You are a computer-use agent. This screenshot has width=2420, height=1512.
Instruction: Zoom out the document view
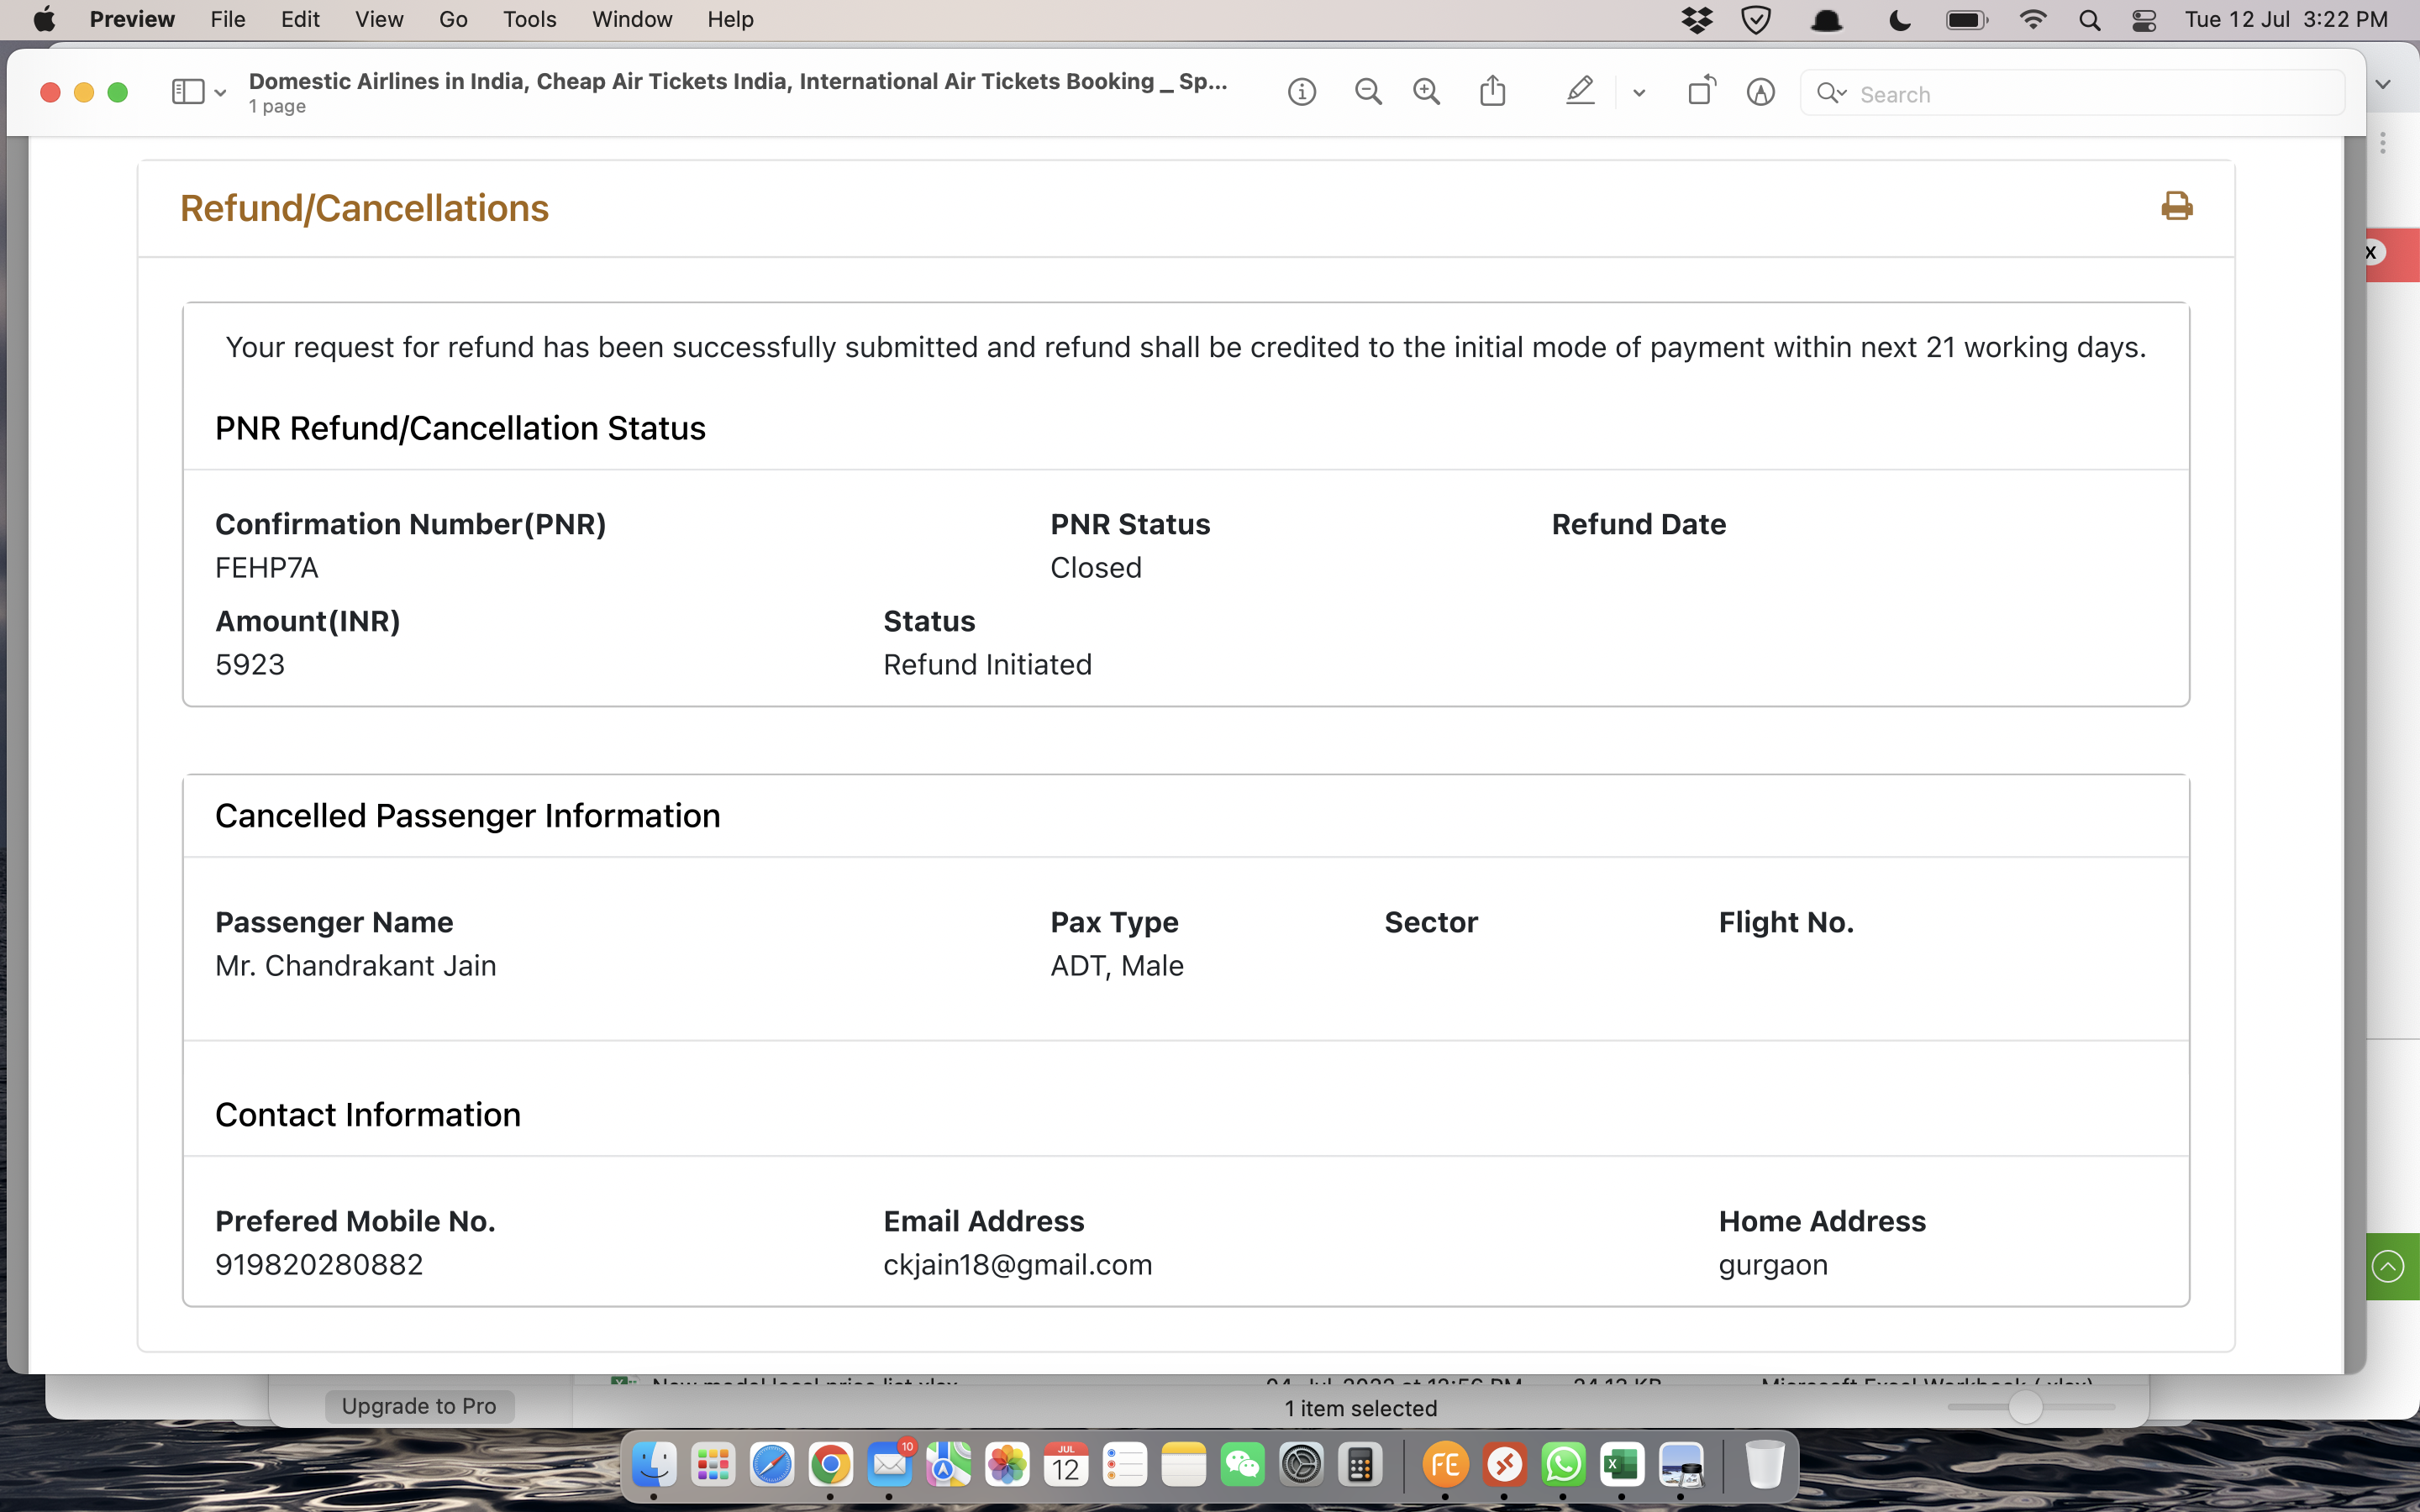(x=1367, y=92)
